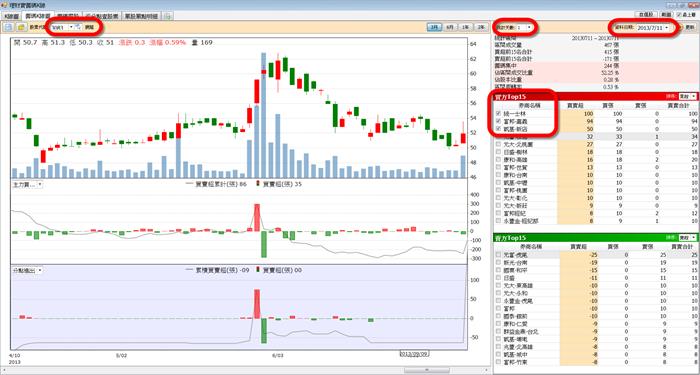
Task: Select the 3月 period button
Action: point(434,27)
